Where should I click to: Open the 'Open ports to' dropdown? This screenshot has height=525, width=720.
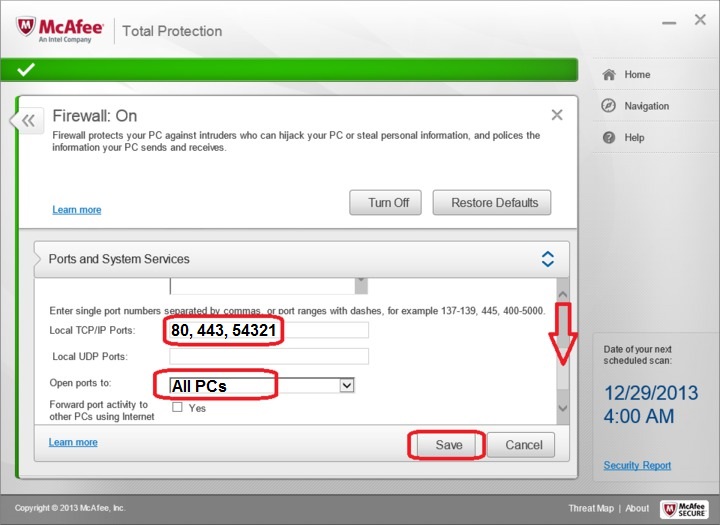[347, 385]
